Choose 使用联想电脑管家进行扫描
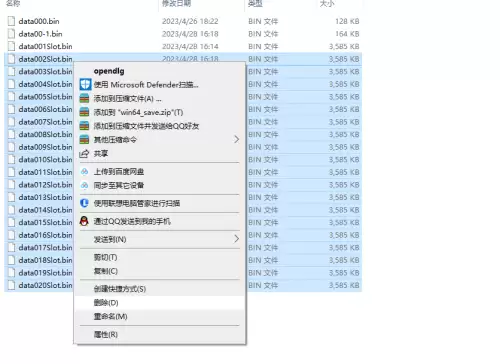This screenshot has height=364, width=500. coord(160,203)
